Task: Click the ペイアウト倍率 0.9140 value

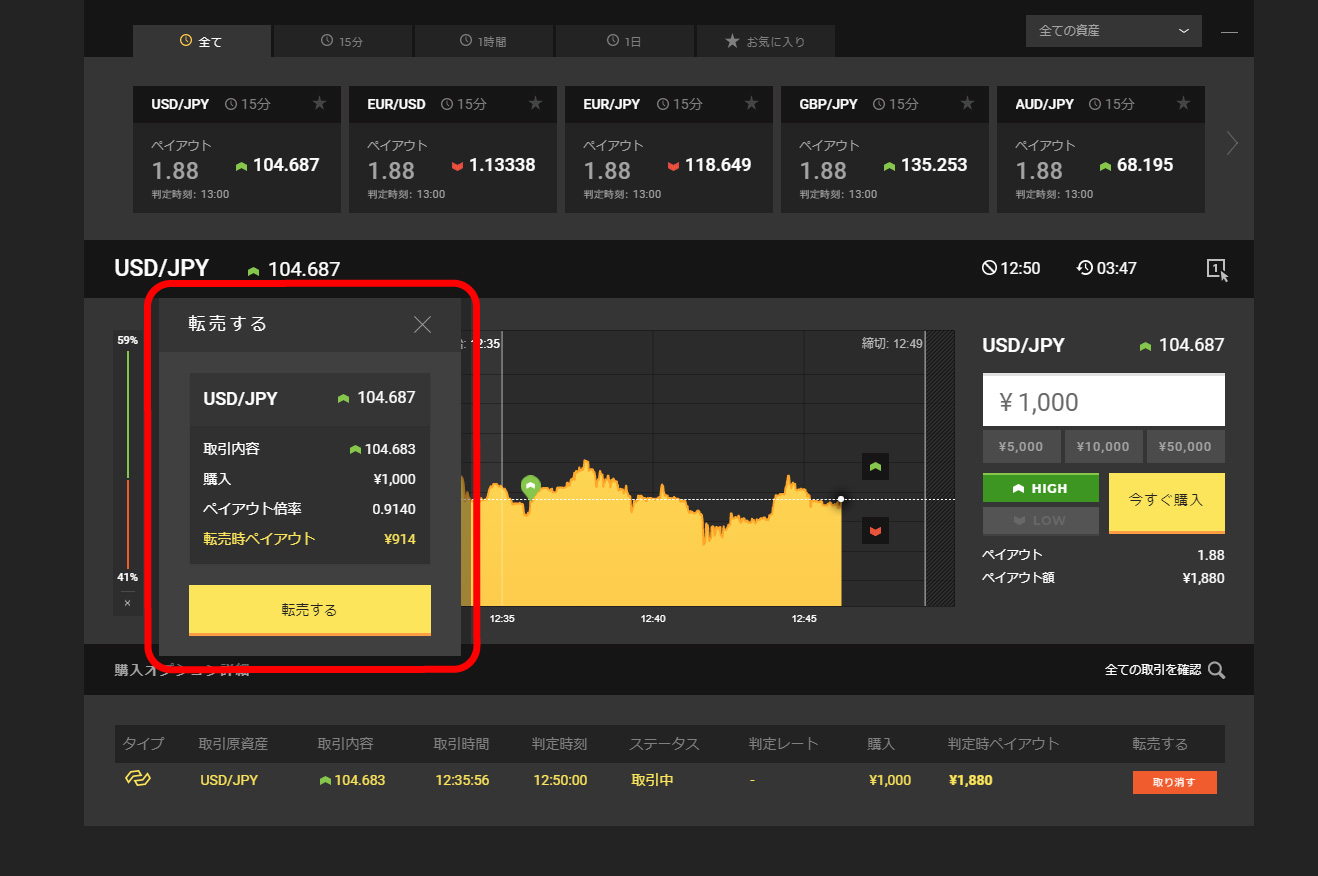Action: point(394,509)
